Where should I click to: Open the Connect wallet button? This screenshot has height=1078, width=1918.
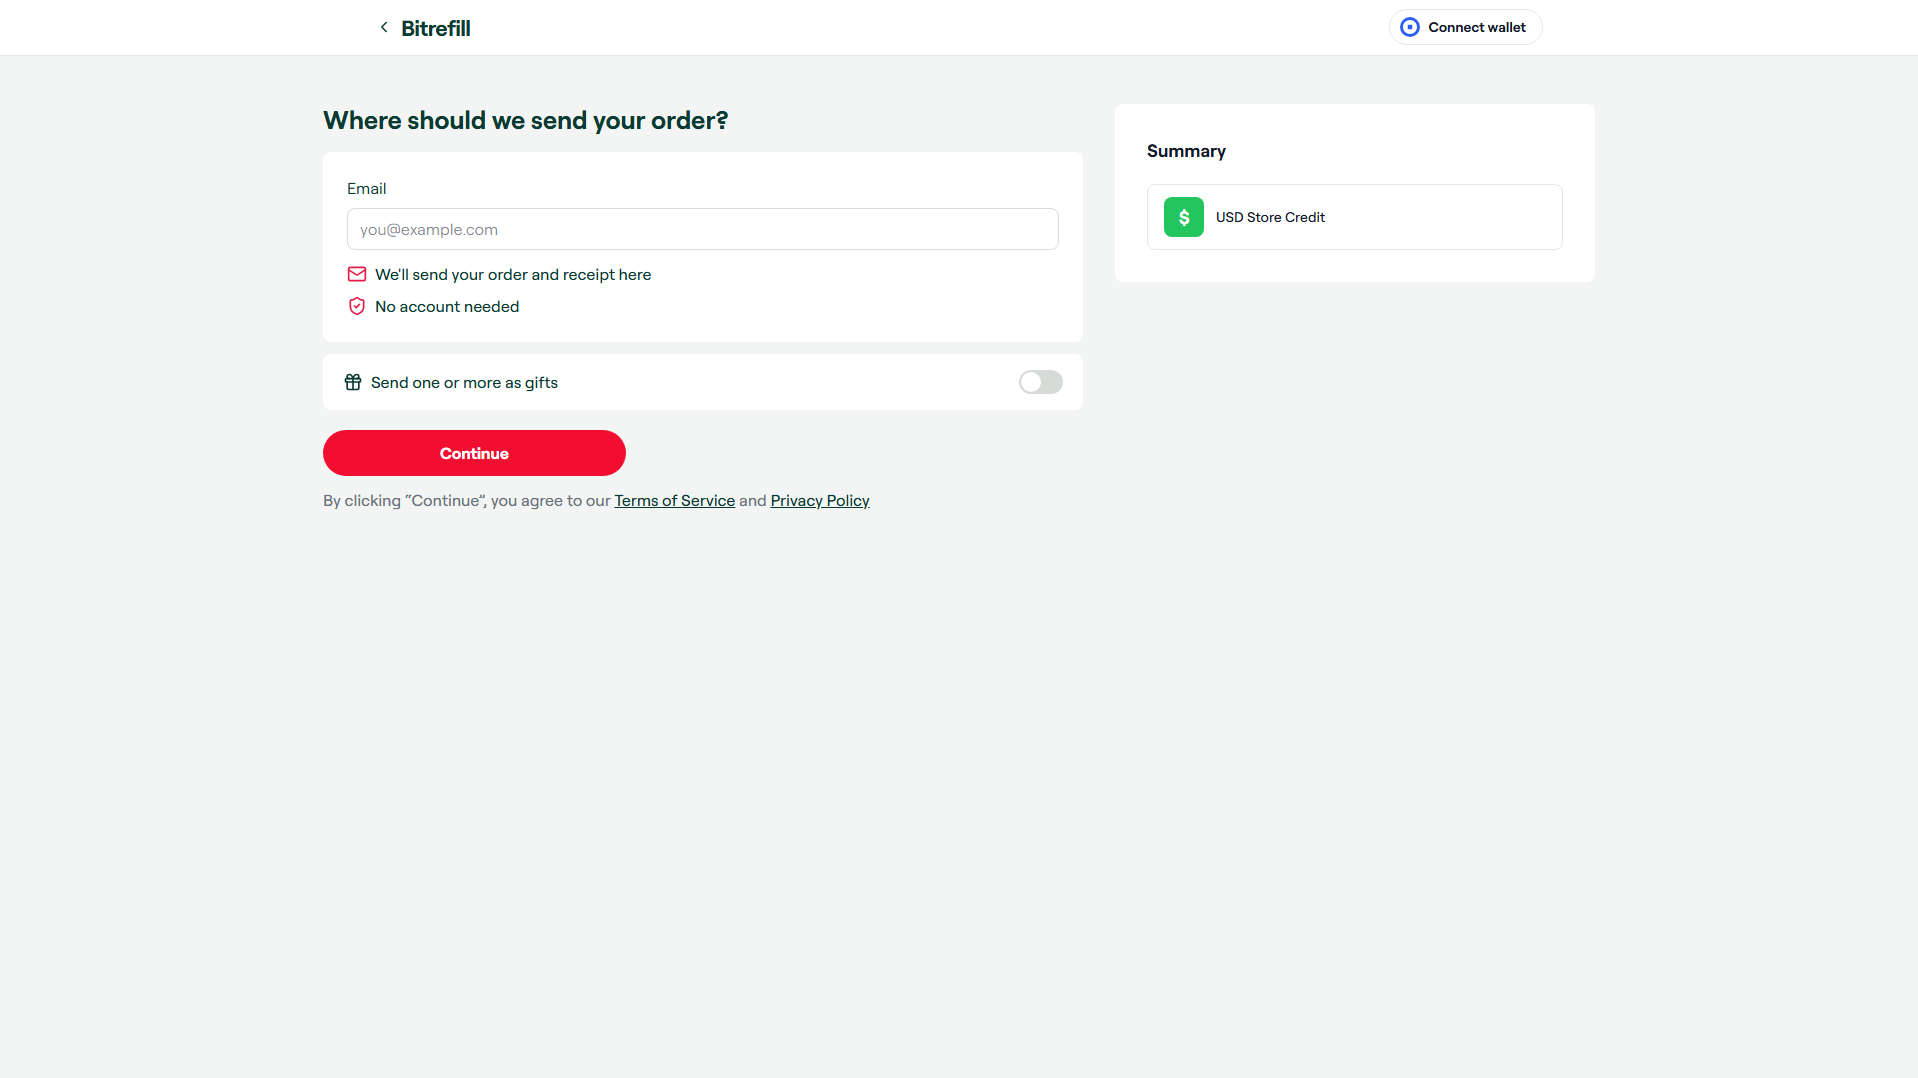tap(1465, 27)
